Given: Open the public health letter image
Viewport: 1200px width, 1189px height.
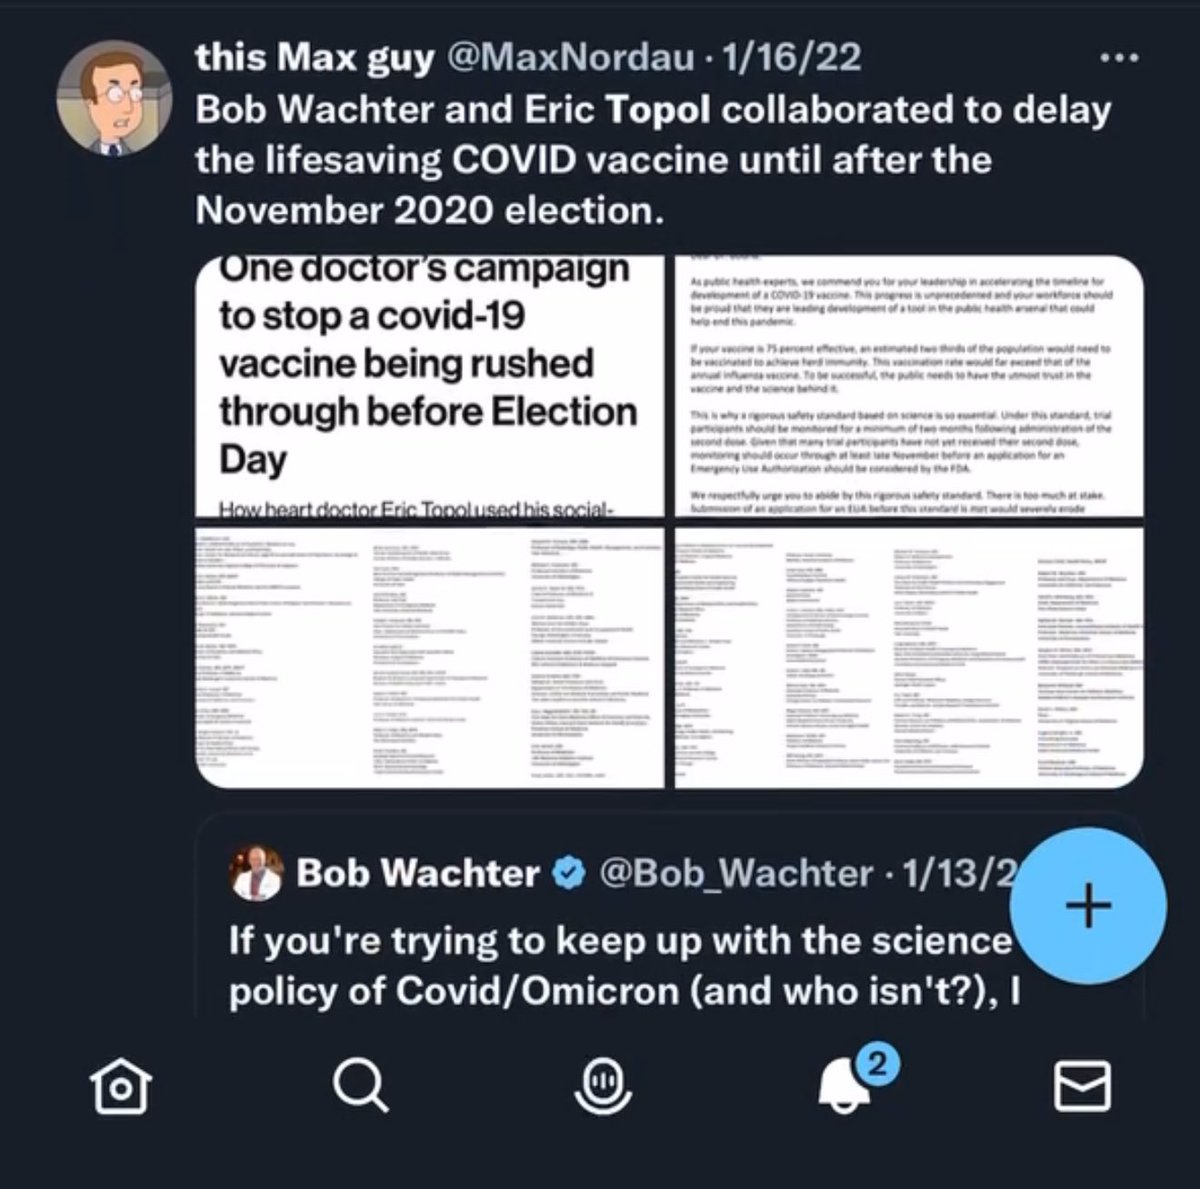Looking at the screenshot, I should [909, 387].
